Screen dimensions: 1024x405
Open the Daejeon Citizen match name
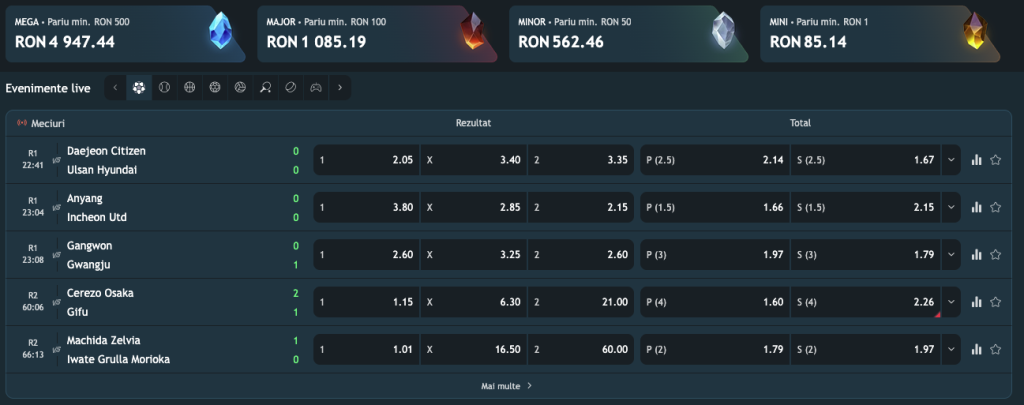(106, 151)
